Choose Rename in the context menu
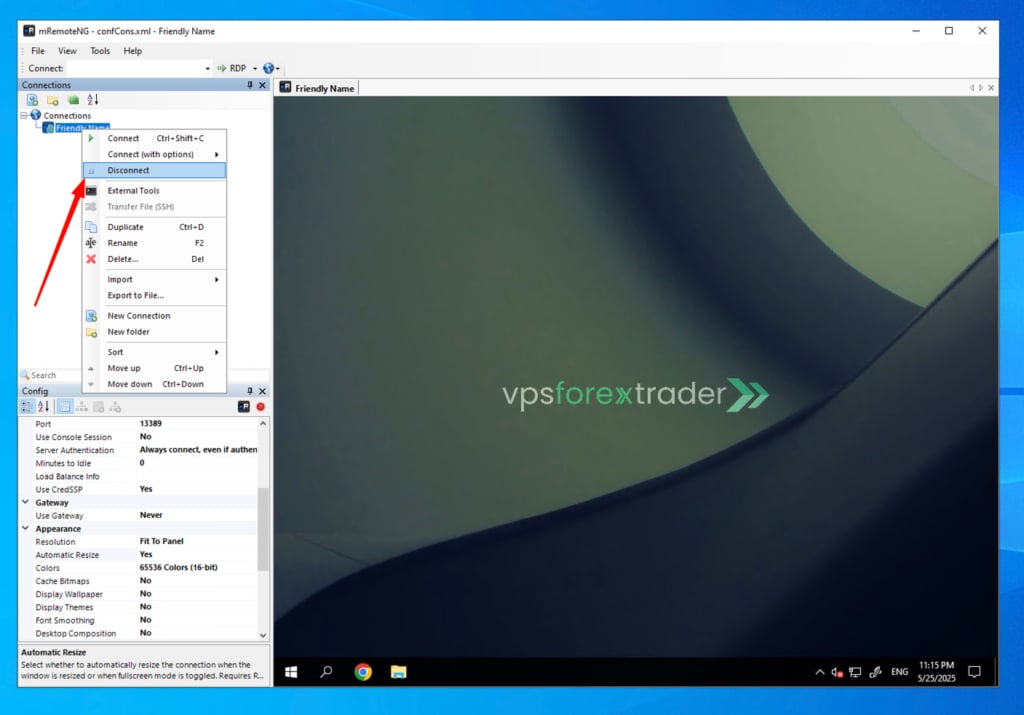This screenshot has width=1024, height=715. [x=155, y=243]
